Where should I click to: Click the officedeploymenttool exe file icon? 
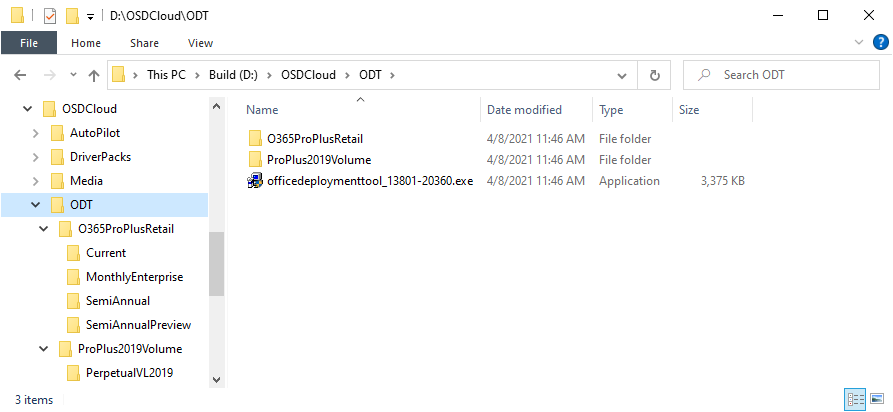254,181
